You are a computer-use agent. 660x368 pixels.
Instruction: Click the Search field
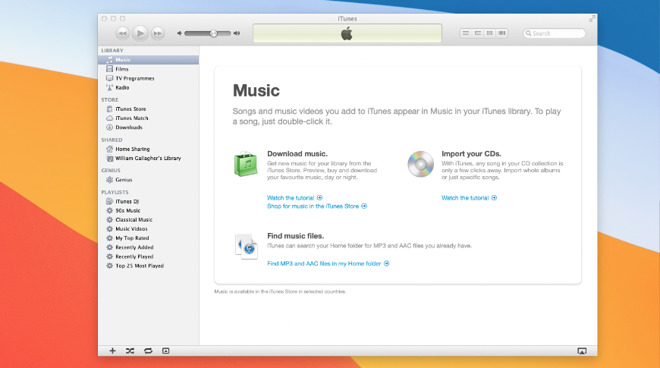tap(554, 33)
